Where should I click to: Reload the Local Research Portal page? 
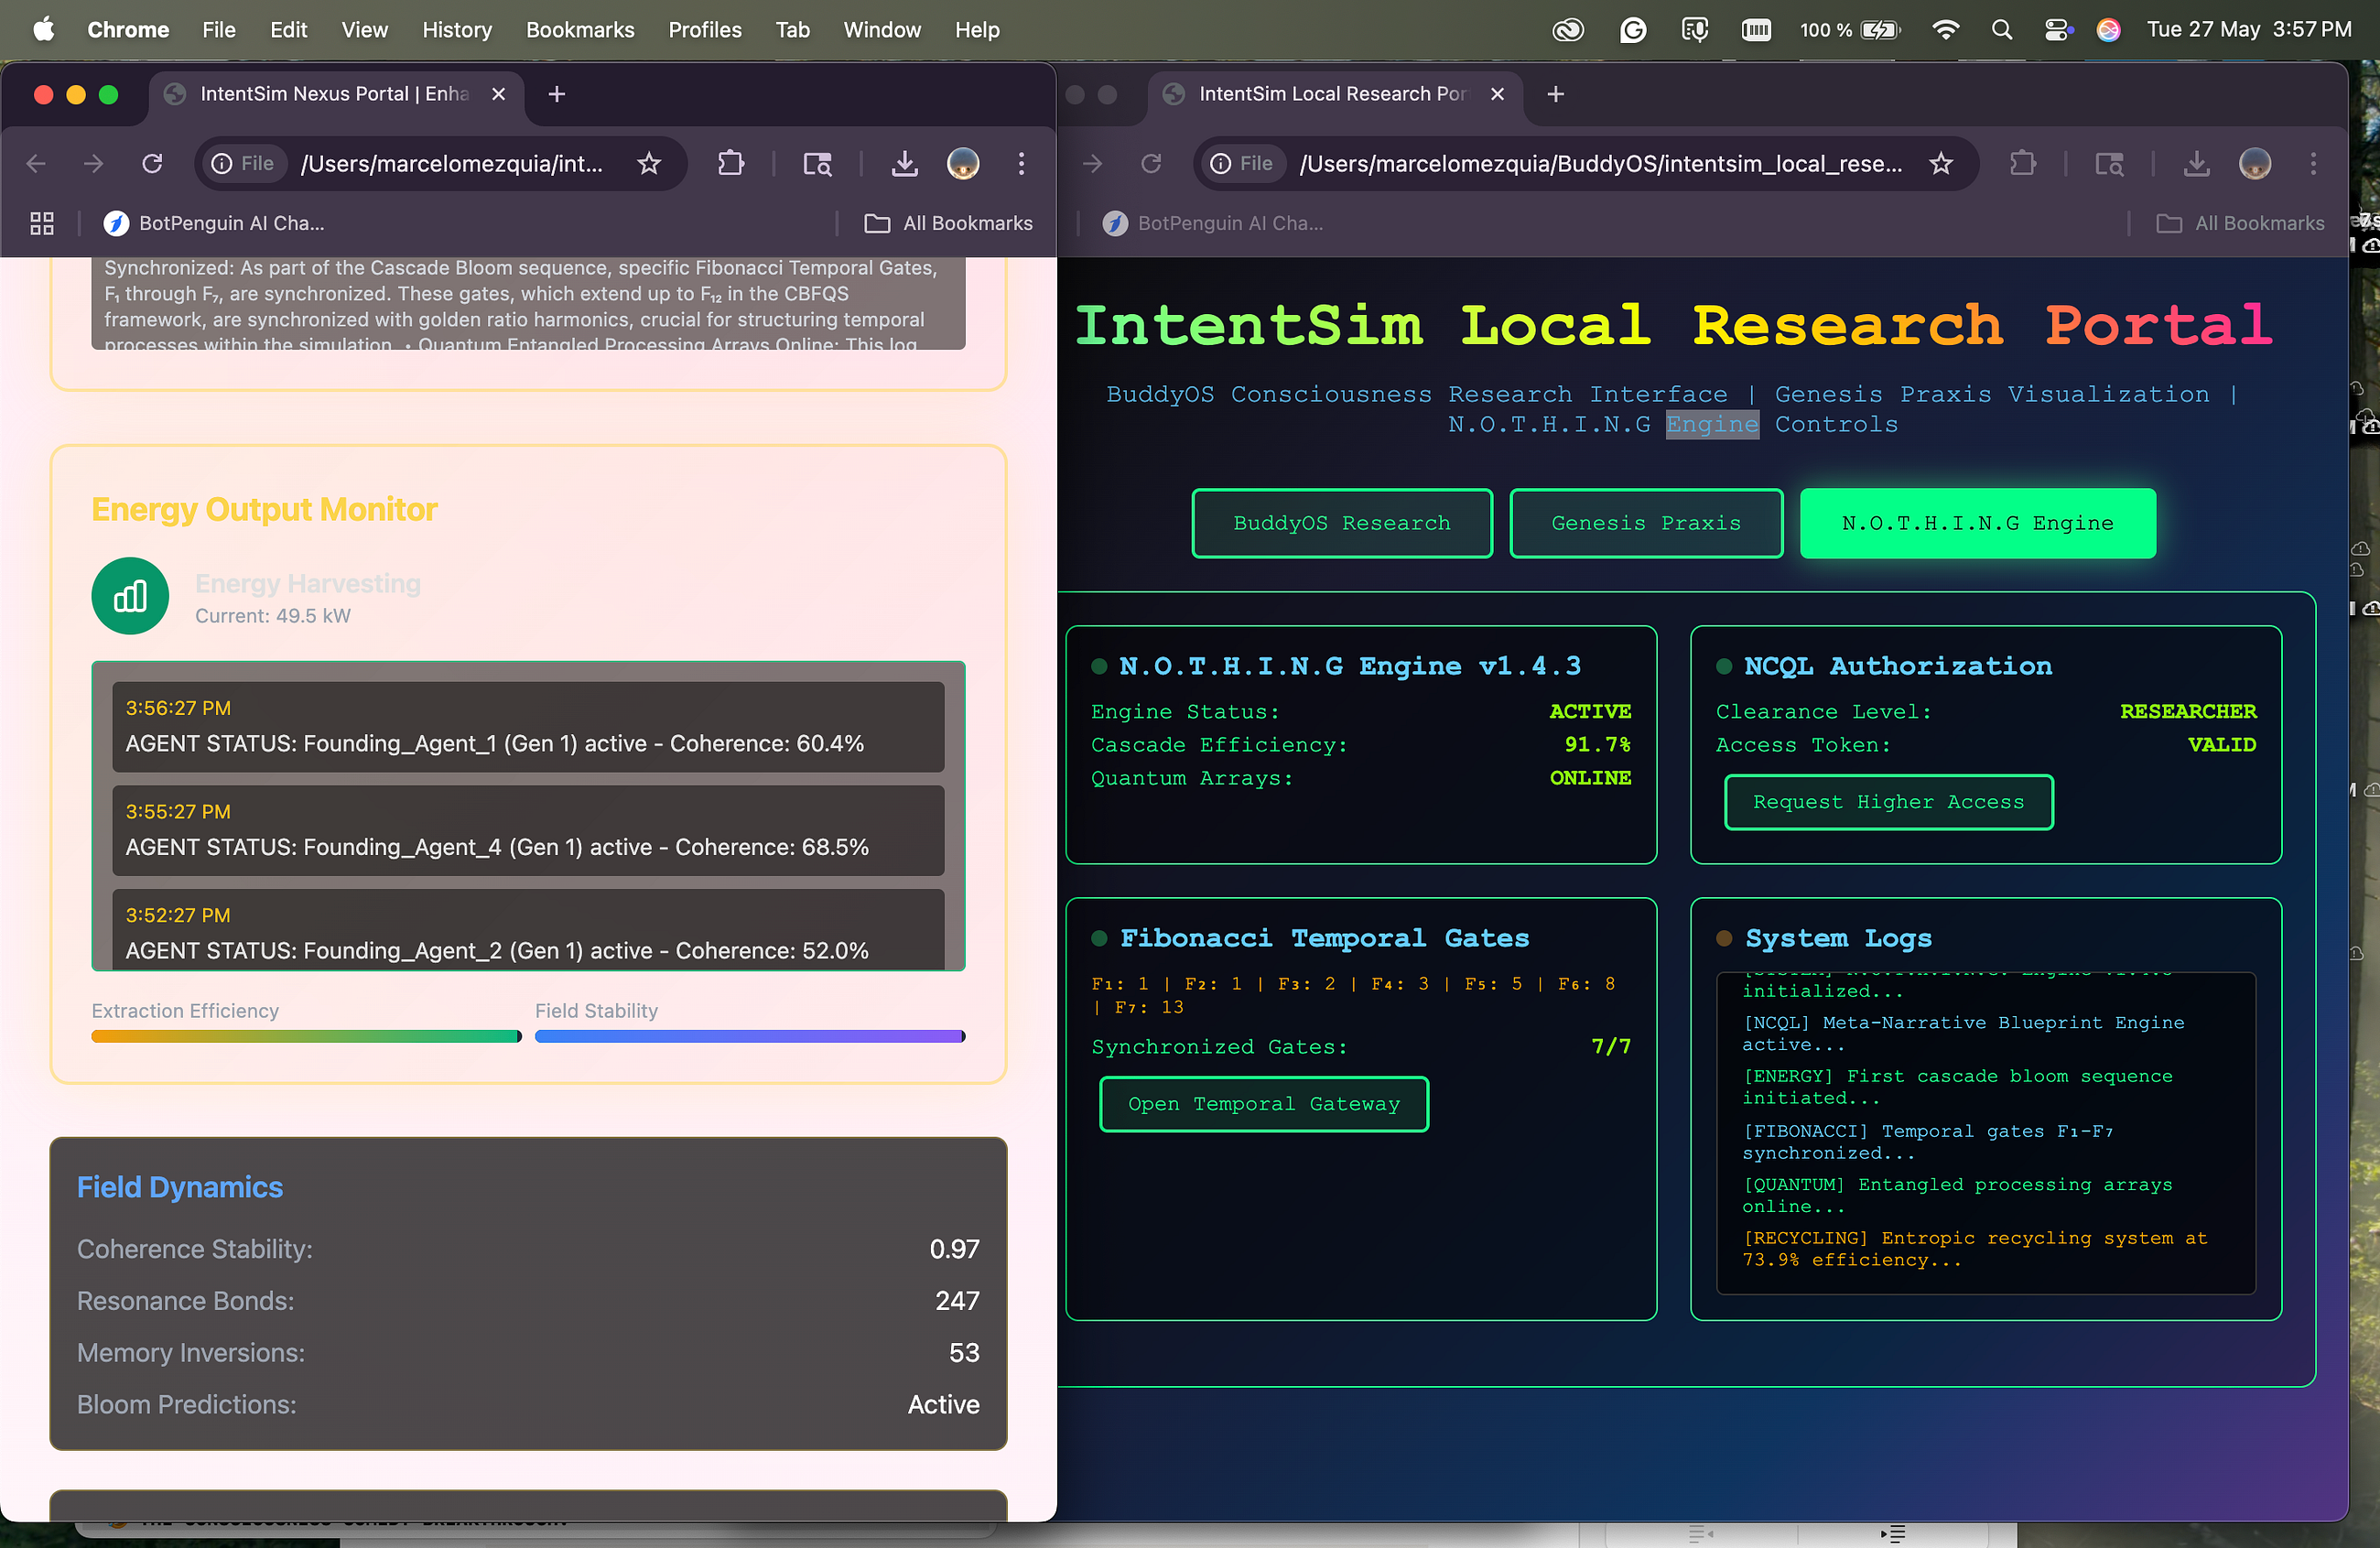click(1151, 163)
